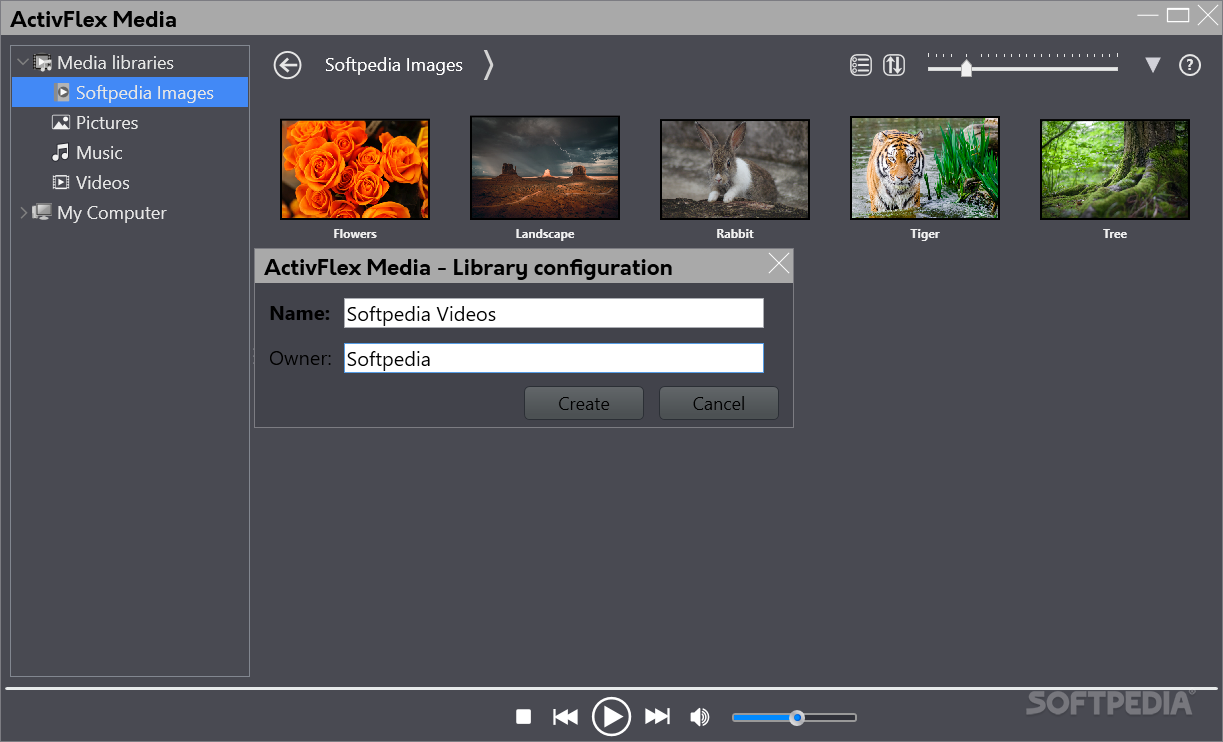Adjust the volume slider
This screenshot has height=742, width=1223.
click(794, 717)
